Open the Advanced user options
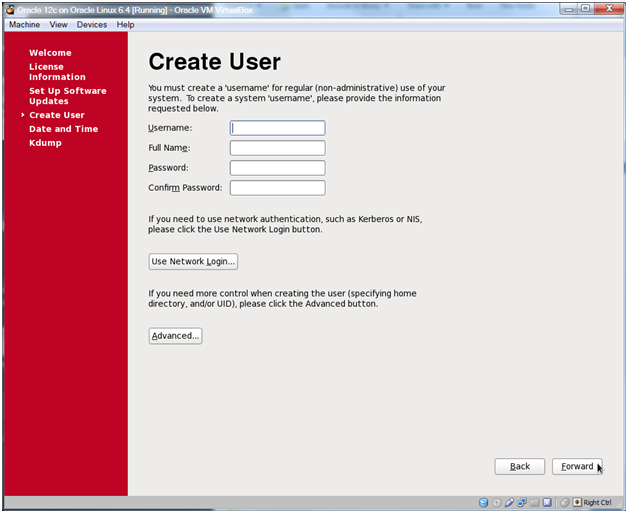This screenshot has height=513, width=628. (175, 336)
